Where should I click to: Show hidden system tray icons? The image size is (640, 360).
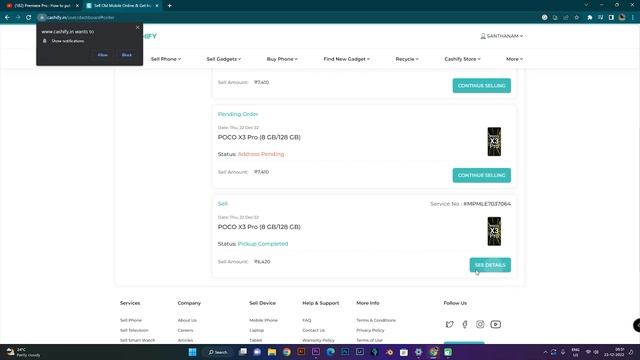click(x=545, y=352)
